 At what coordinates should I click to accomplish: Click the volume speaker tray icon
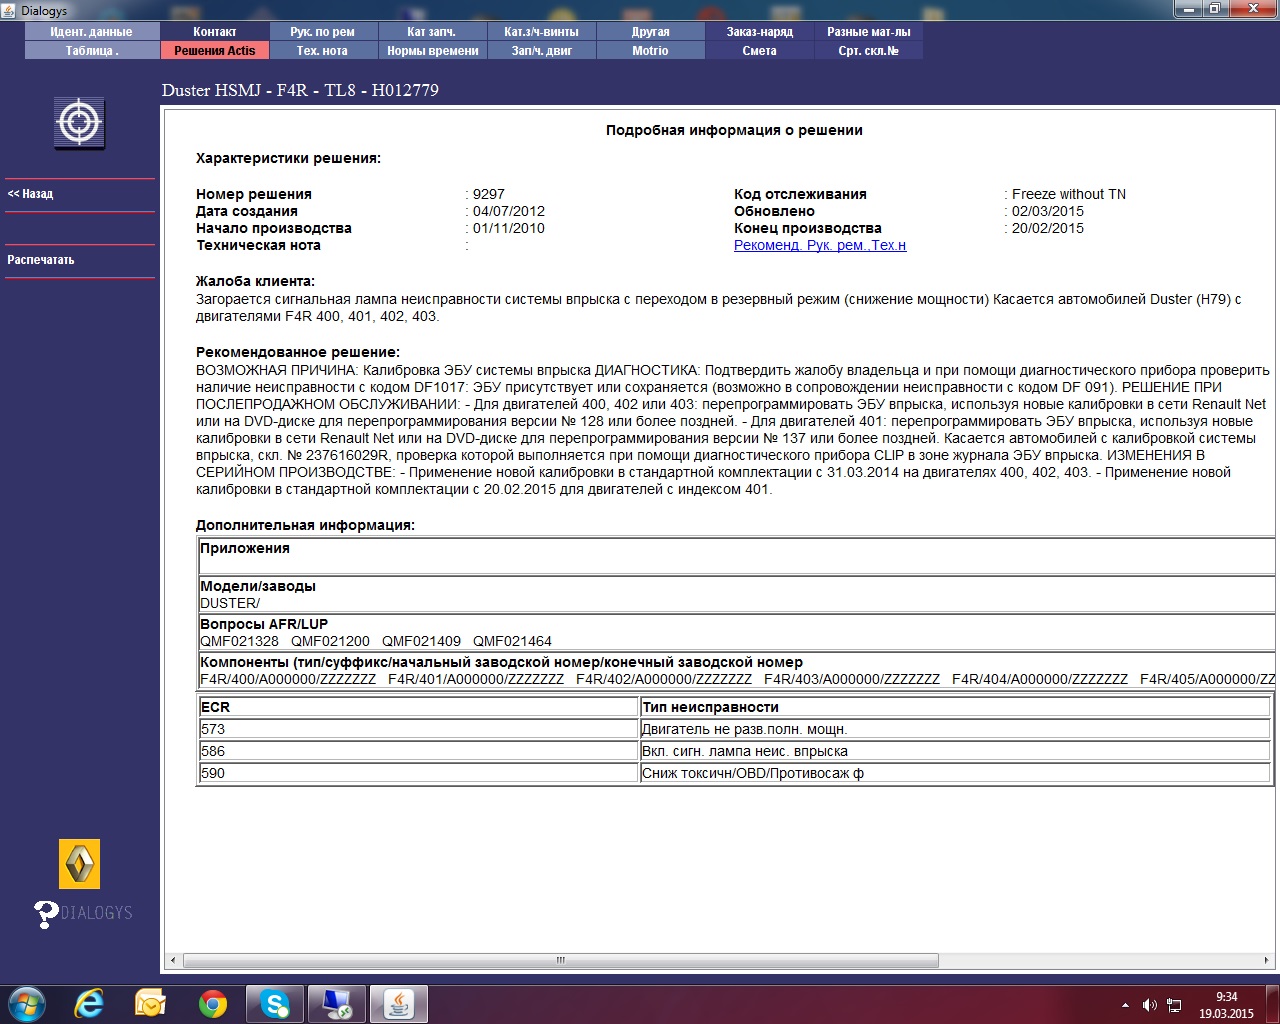[1149, 1005]
